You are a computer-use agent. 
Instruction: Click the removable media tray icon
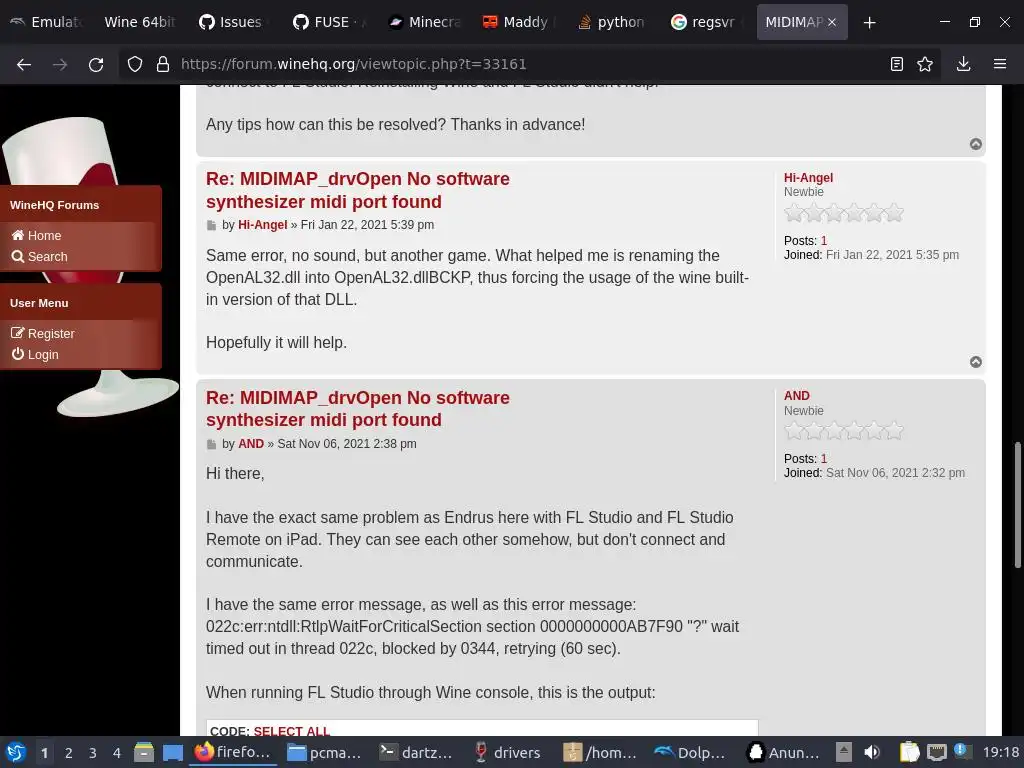pyautogui.click(x=844, y=752)
